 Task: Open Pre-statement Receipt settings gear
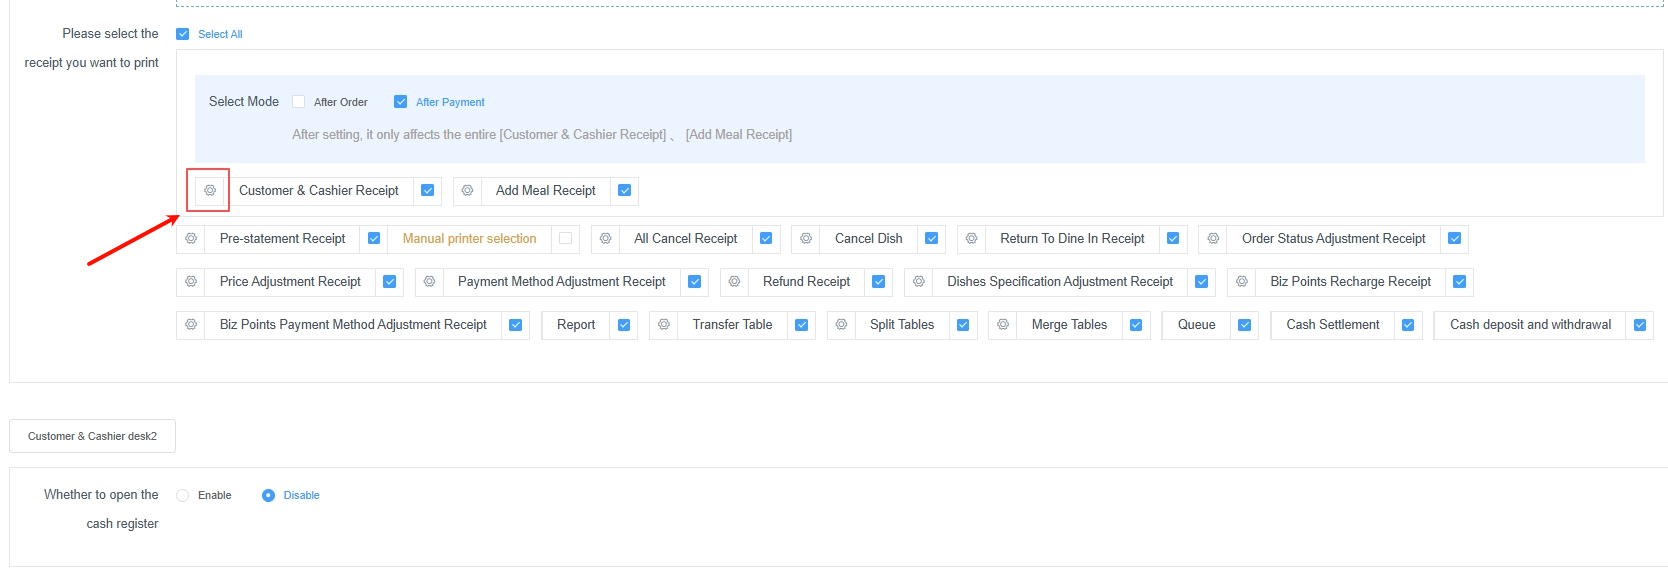pyautogui.click(x=191, y=238)
